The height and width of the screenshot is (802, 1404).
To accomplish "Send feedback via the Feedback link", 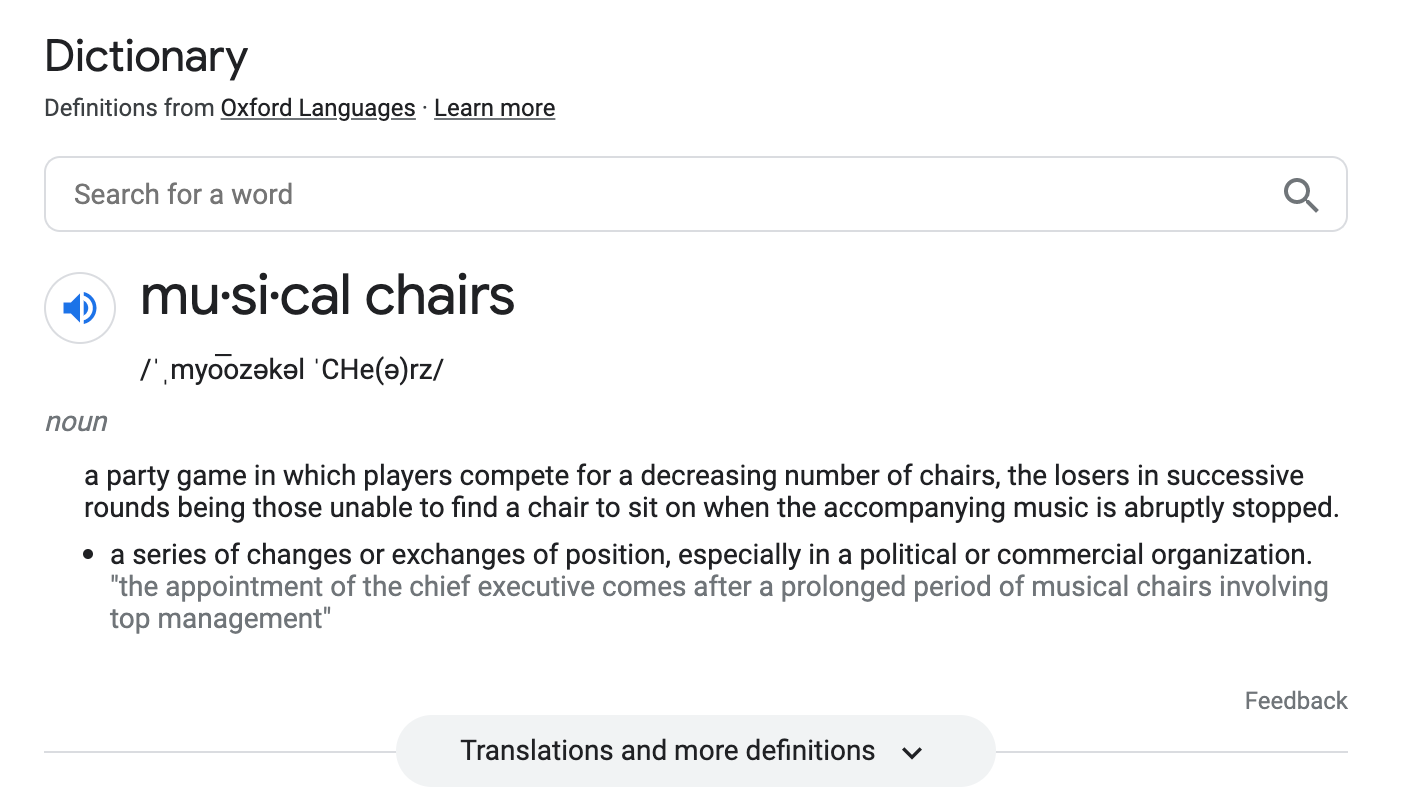I will point(1296,701).
